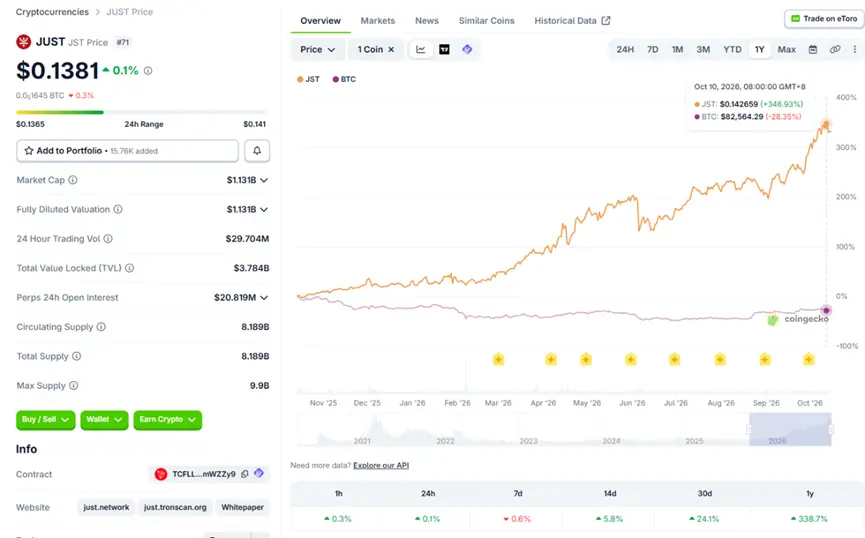Remove the 1 Coin comparison chip
865x538 pixels.
[391, 50]
